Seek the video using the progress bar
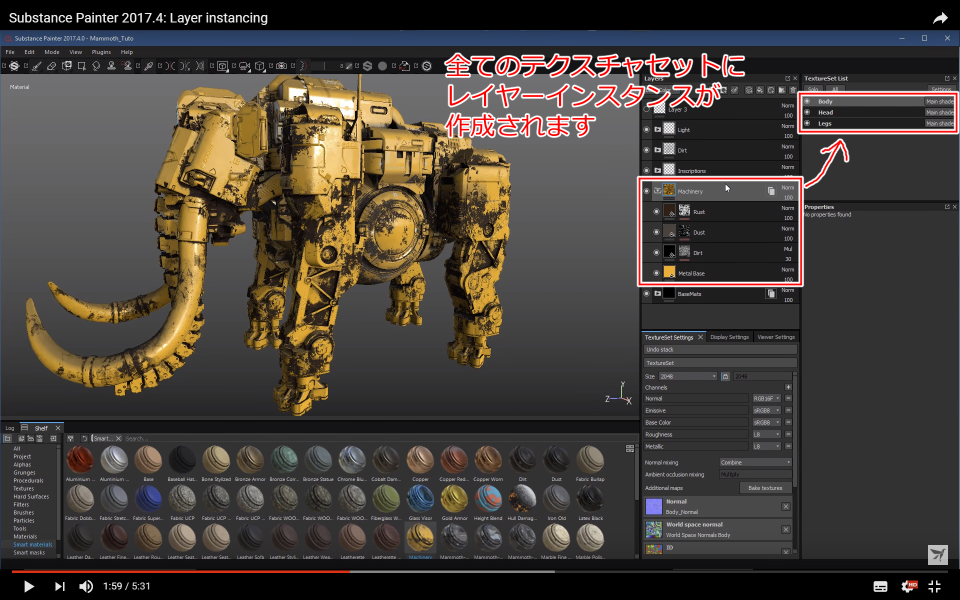The width and height of the screenshot is (960, 600). pos(480,571)
